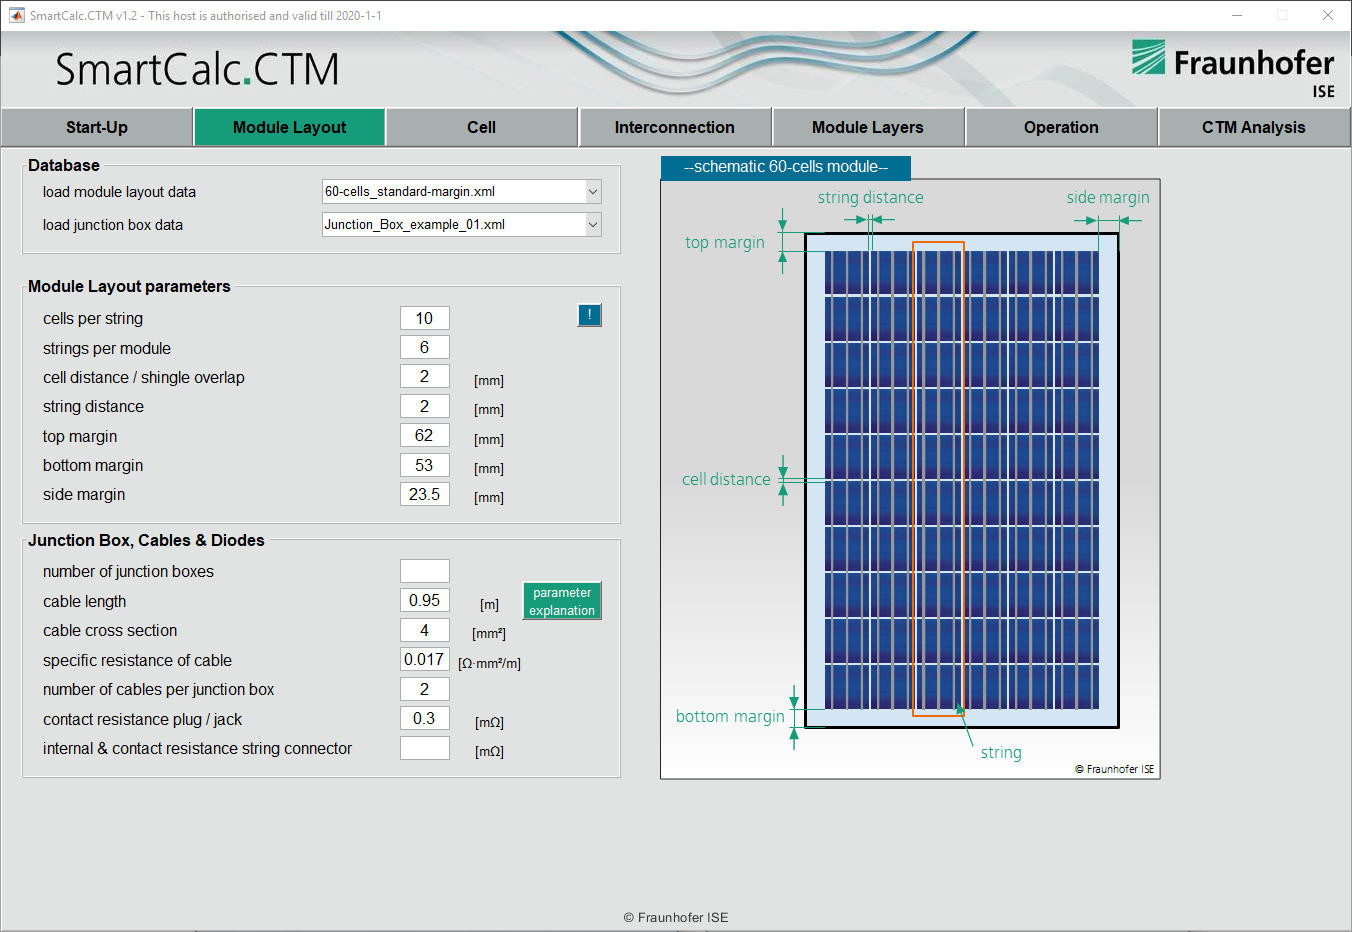
Task: Click the 'string distance' label in schematic
Action: pyautogui.click(x=870, y=197)
